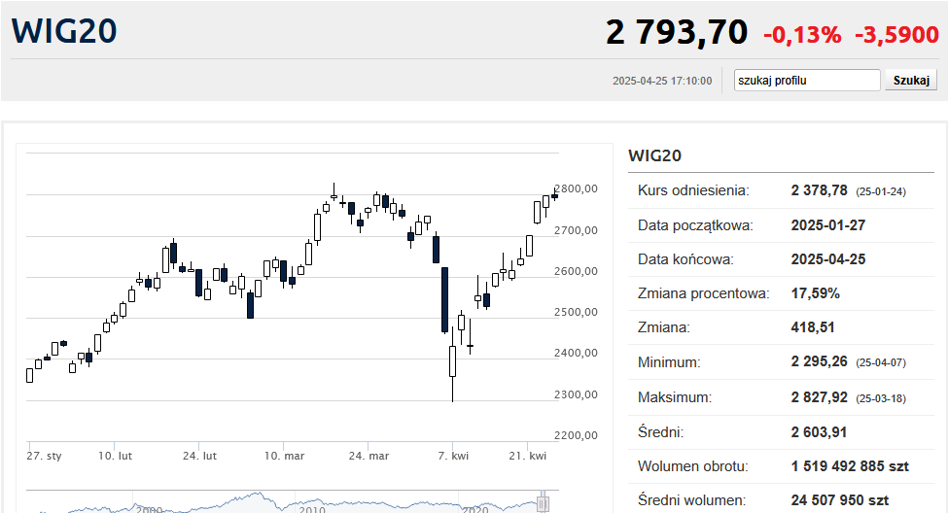Click the current index value 2 793,70
This screenshot has width=948, height=513.
(x=676, y=33)
